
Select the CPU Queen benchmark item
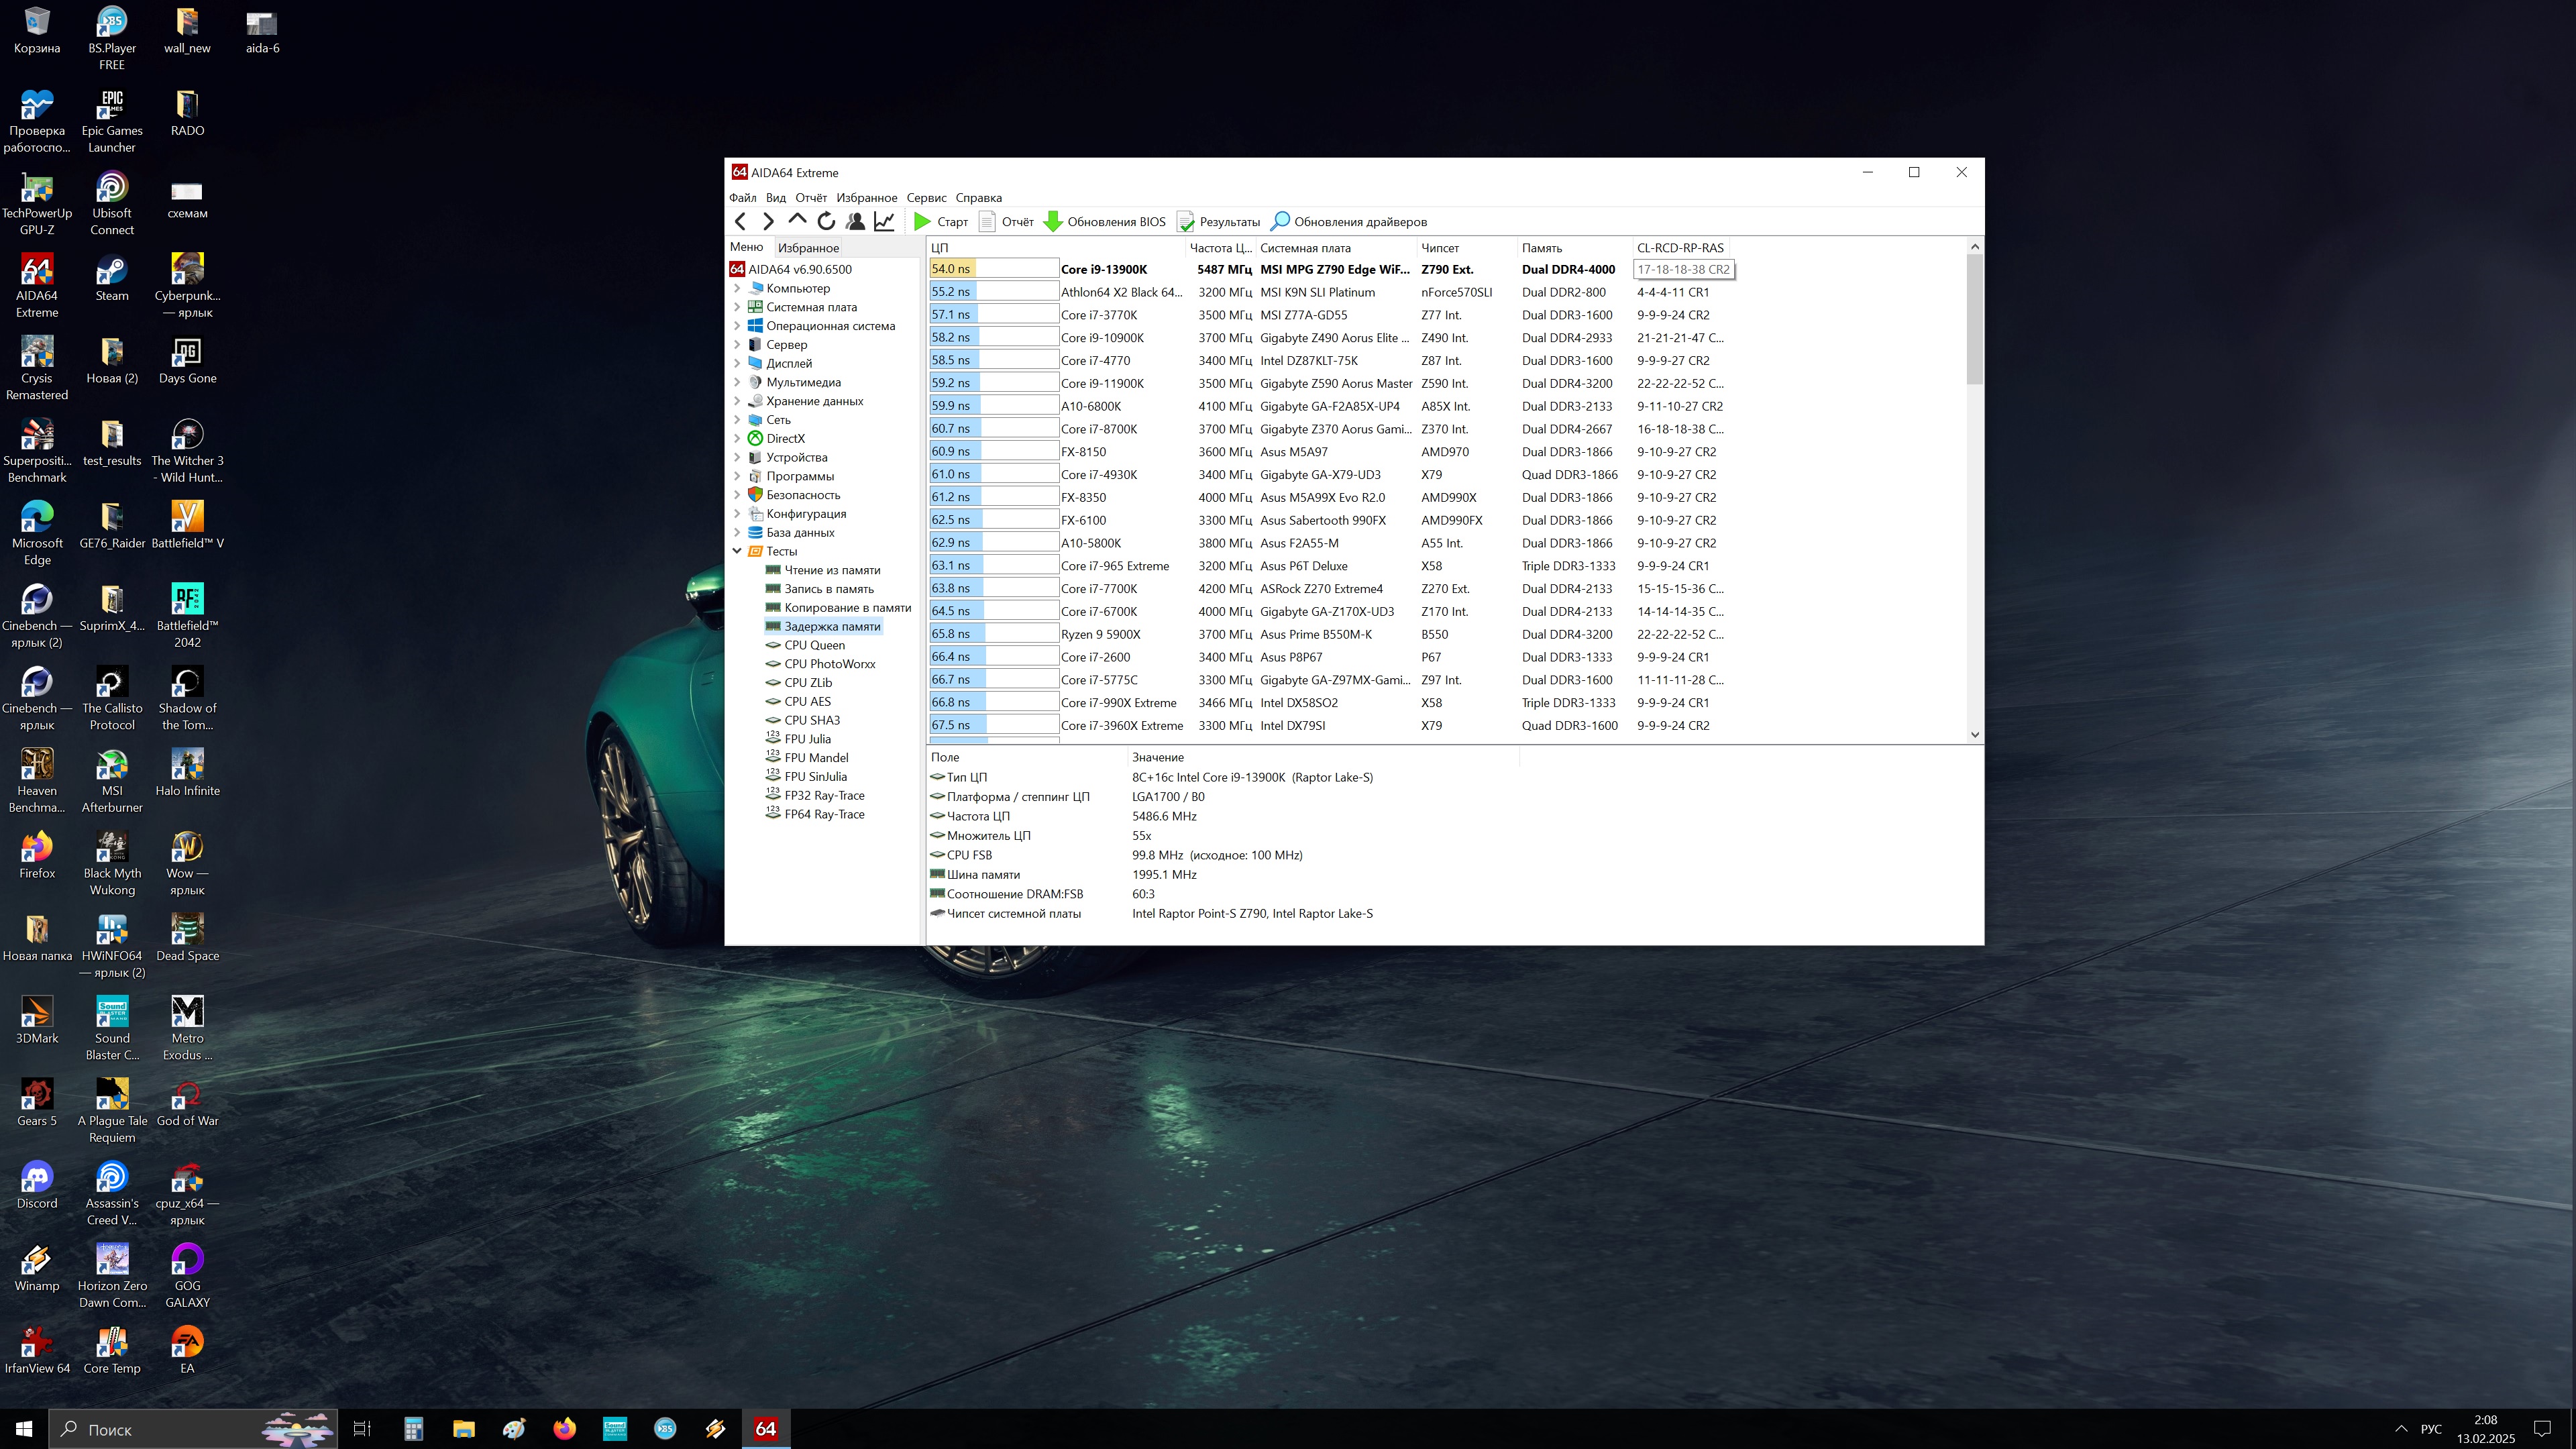pos(814,645)
